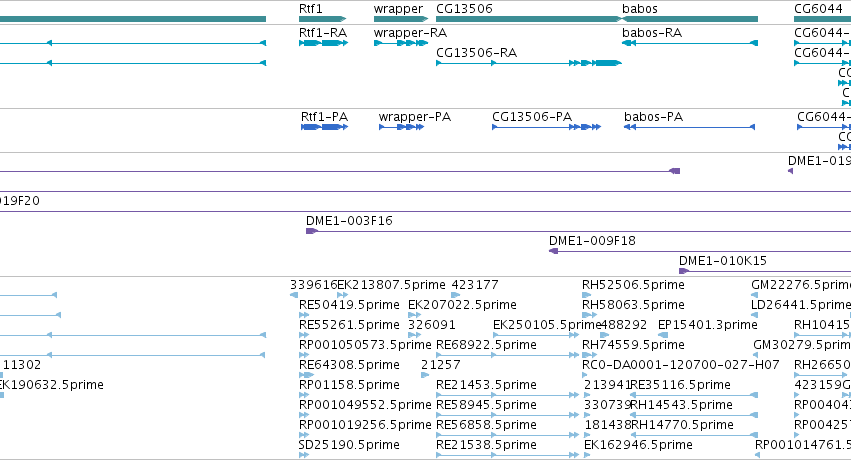This screenshot has width=851, height=460.
Task: Click EST EK162946.5prime
Action: coord(638,445)
